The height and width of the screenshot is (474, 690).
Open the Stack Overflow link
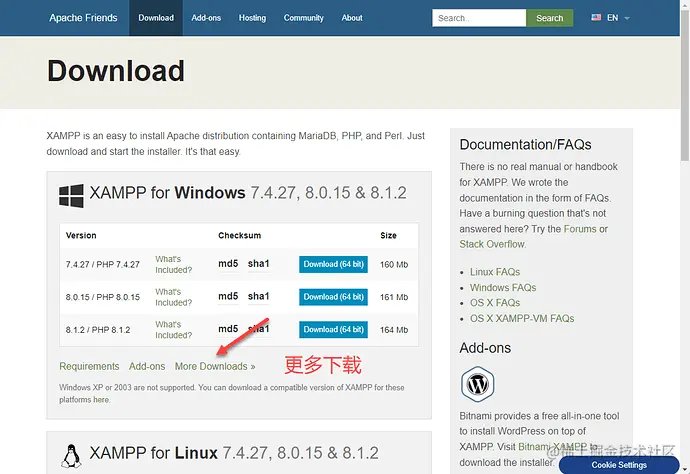(492, 244)
